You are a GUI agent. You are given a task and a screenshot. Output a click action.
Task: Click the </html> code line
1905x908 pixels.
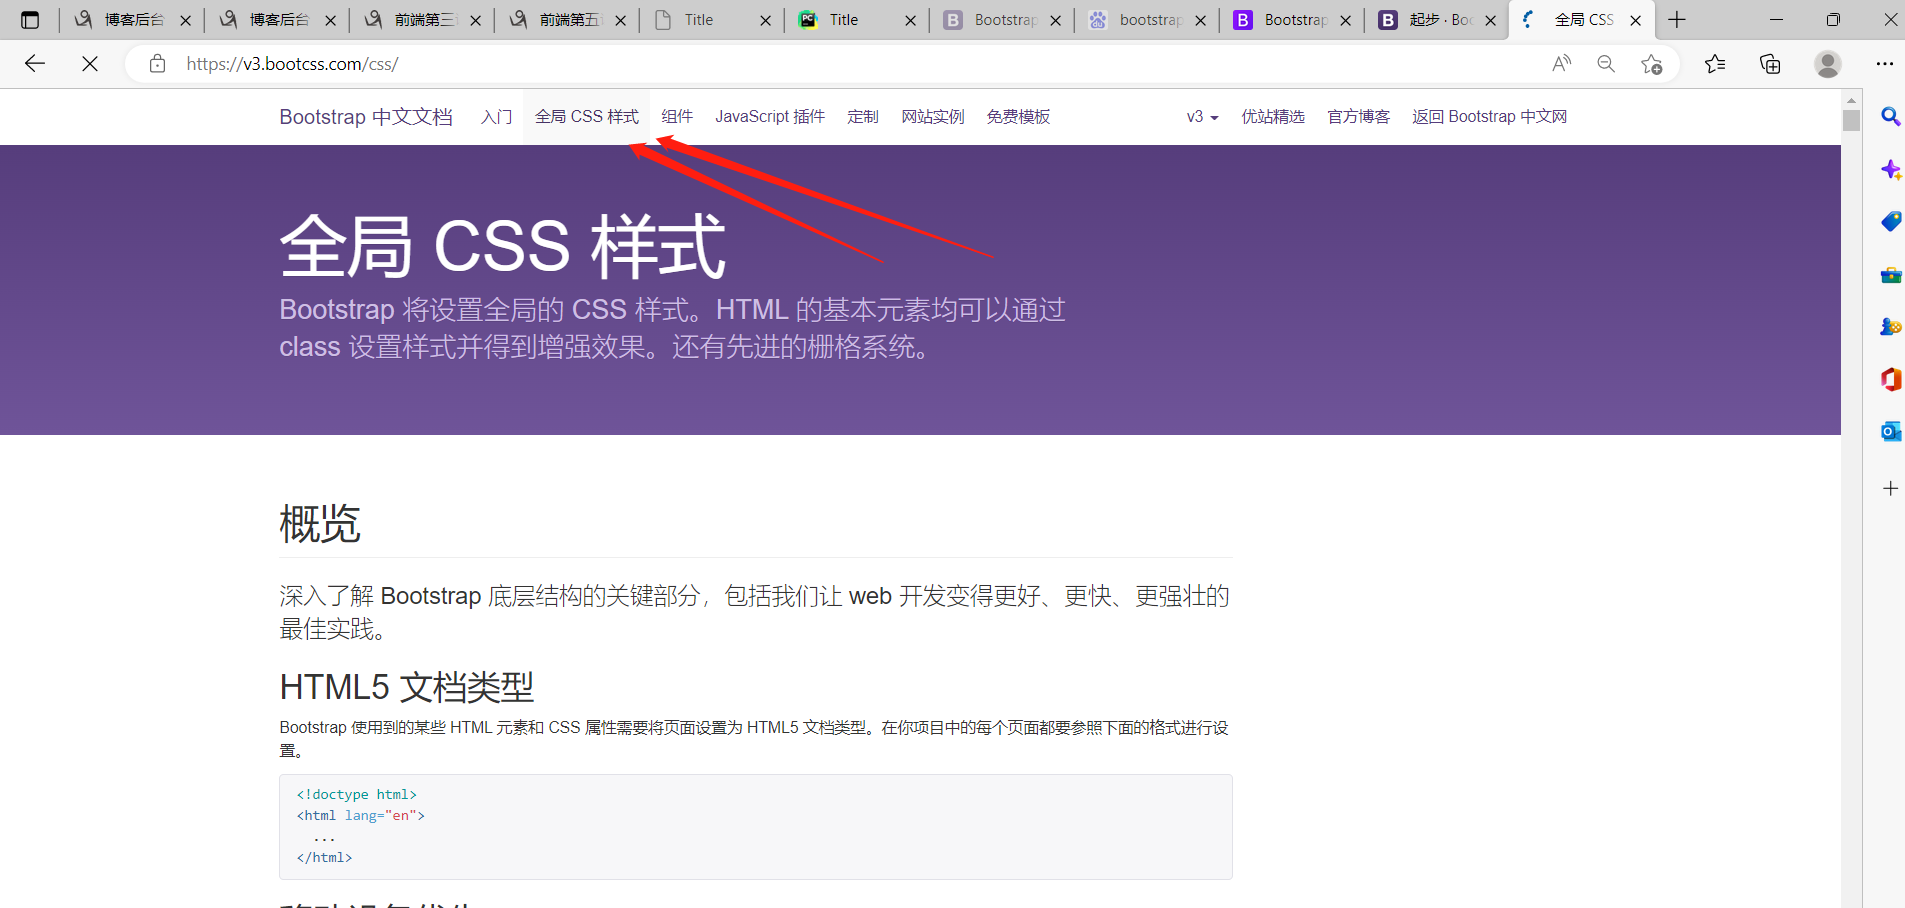(325, 857)
